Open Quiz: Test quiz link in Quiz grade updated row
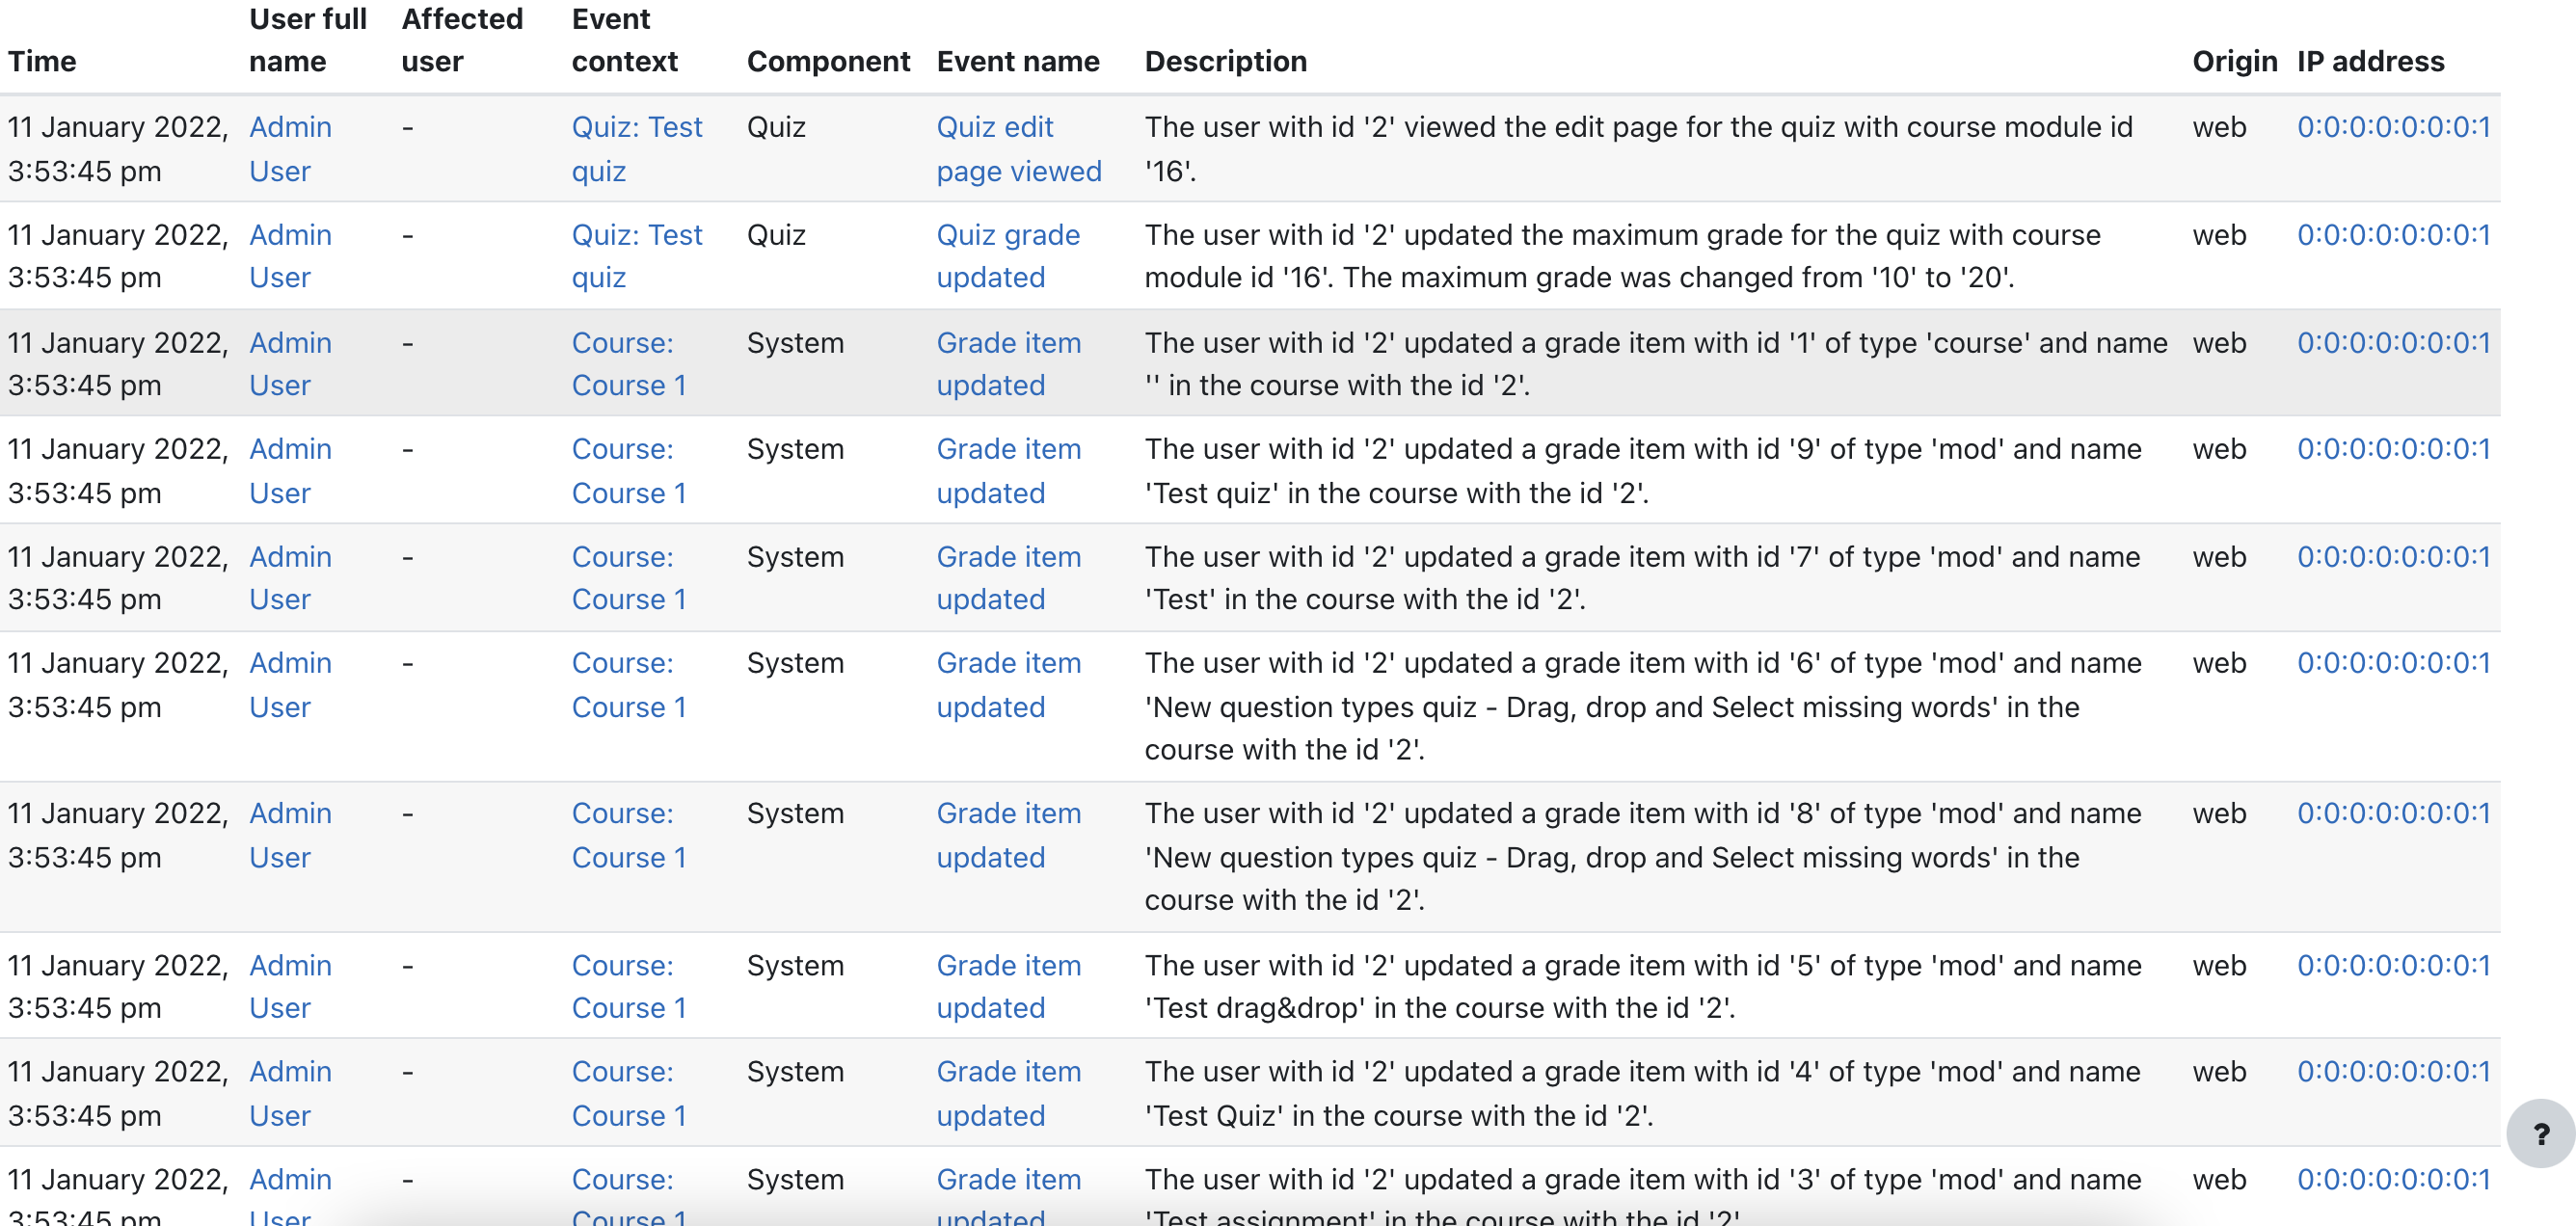The height and width of the screenshot is (1226, 2576). [637, 256]
